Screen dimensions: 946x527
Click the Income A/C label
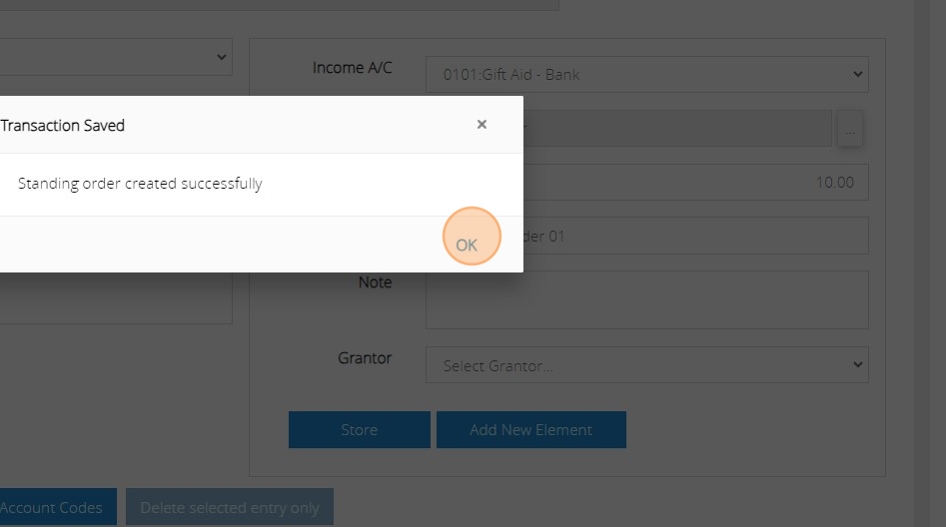pos(352,68)
